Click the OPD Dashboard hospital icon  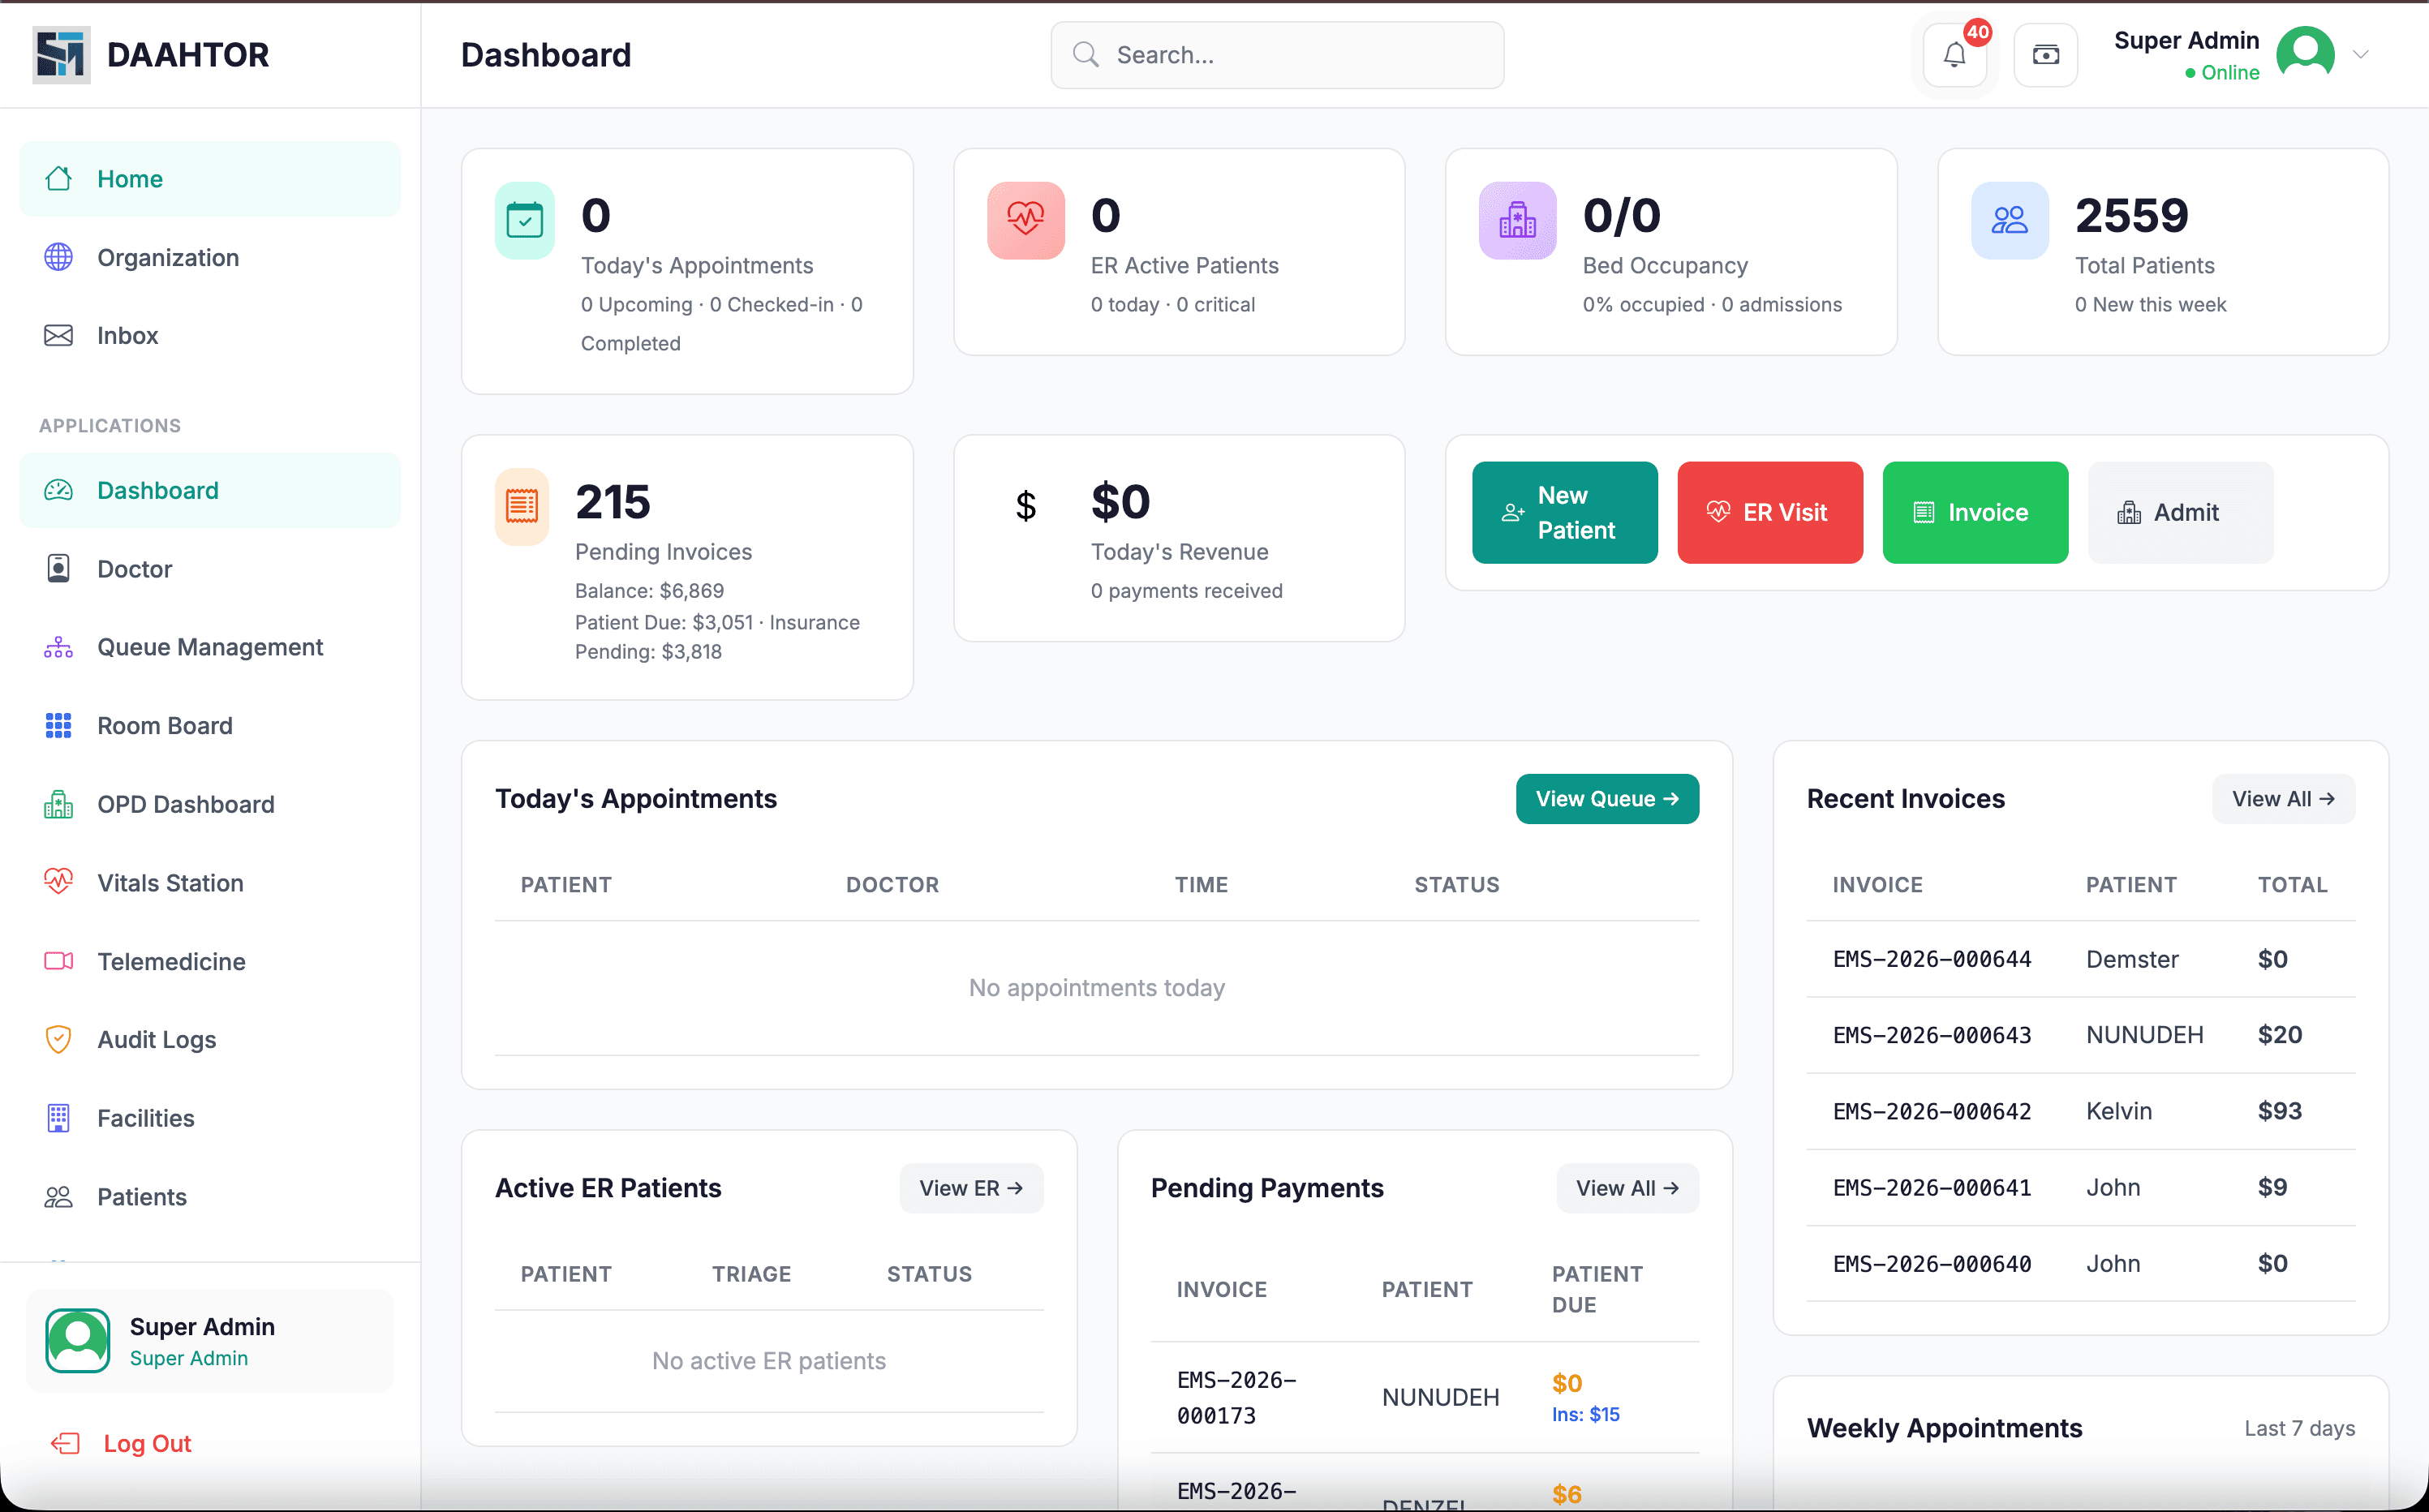[x=58, y=804]
